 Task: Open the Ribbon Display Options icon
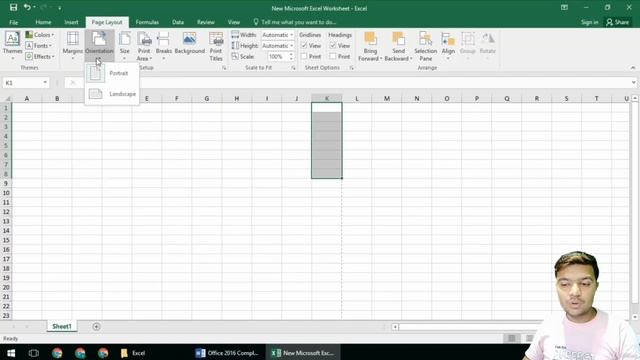(564, 7)
